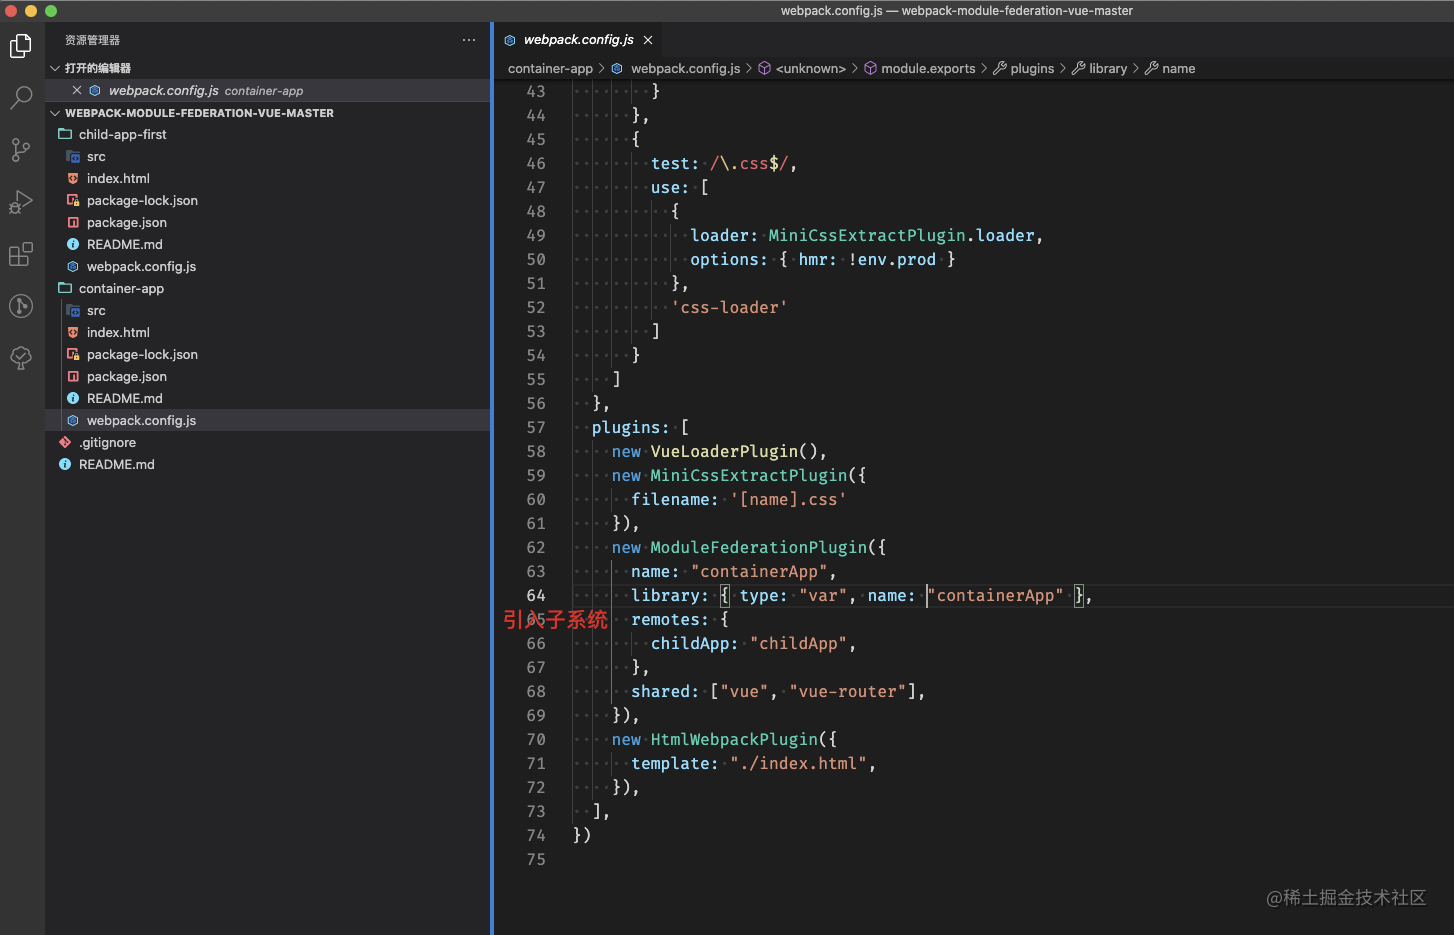
Task: Click line number 75 in the gutter
Action: 536,859
